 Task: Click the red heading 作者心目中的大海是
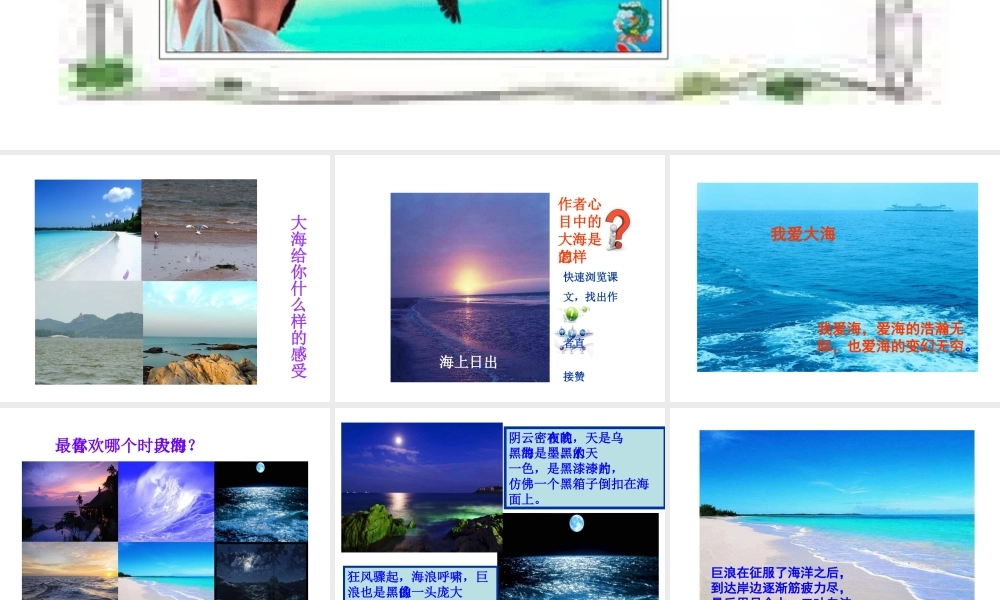(x=580, y=230)
